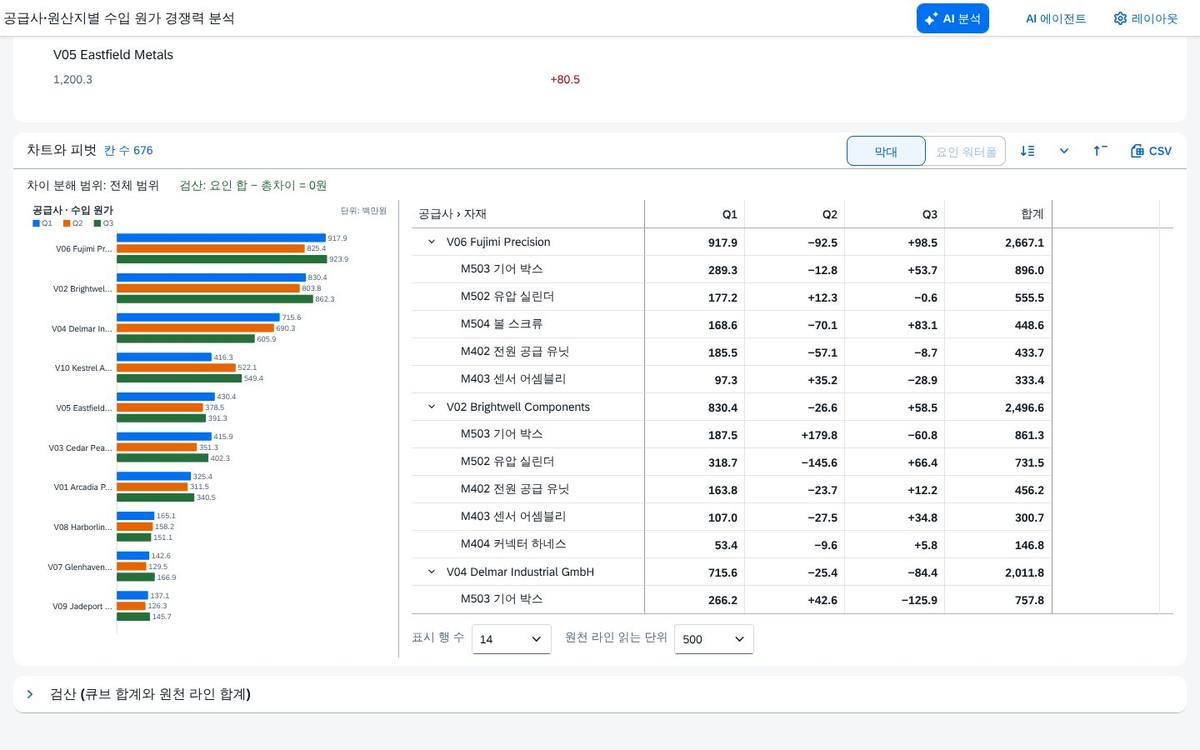Click the collapse-up arrow icon
Screen dimensions: 1200x750
pyautogui.click(x=1100, y=151)
